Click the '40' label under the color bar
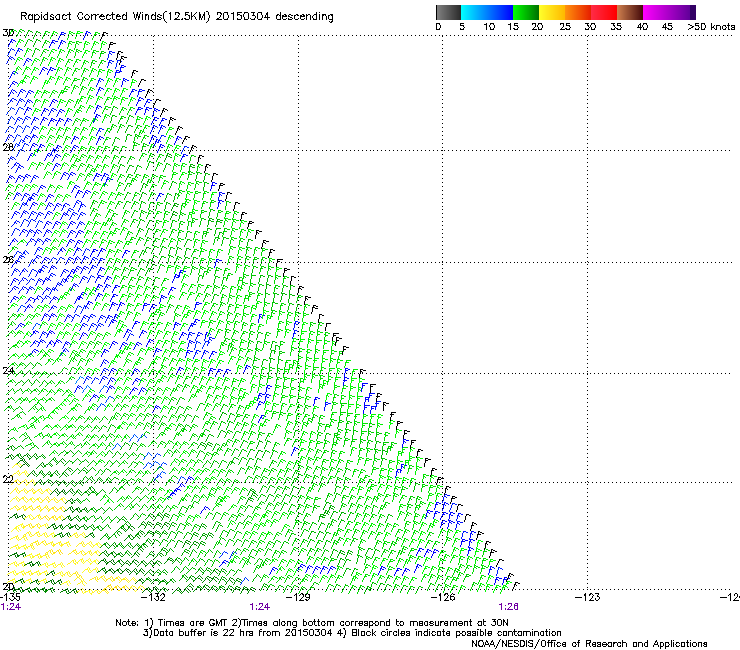Image resolution: width=740 pixels, height=650 pixels. click(642, 27)
